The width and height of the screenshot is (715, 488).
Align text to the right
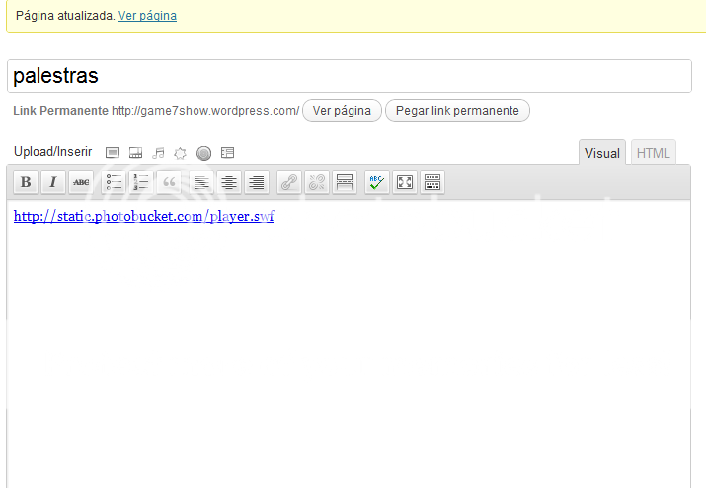[x=257, y=182]
